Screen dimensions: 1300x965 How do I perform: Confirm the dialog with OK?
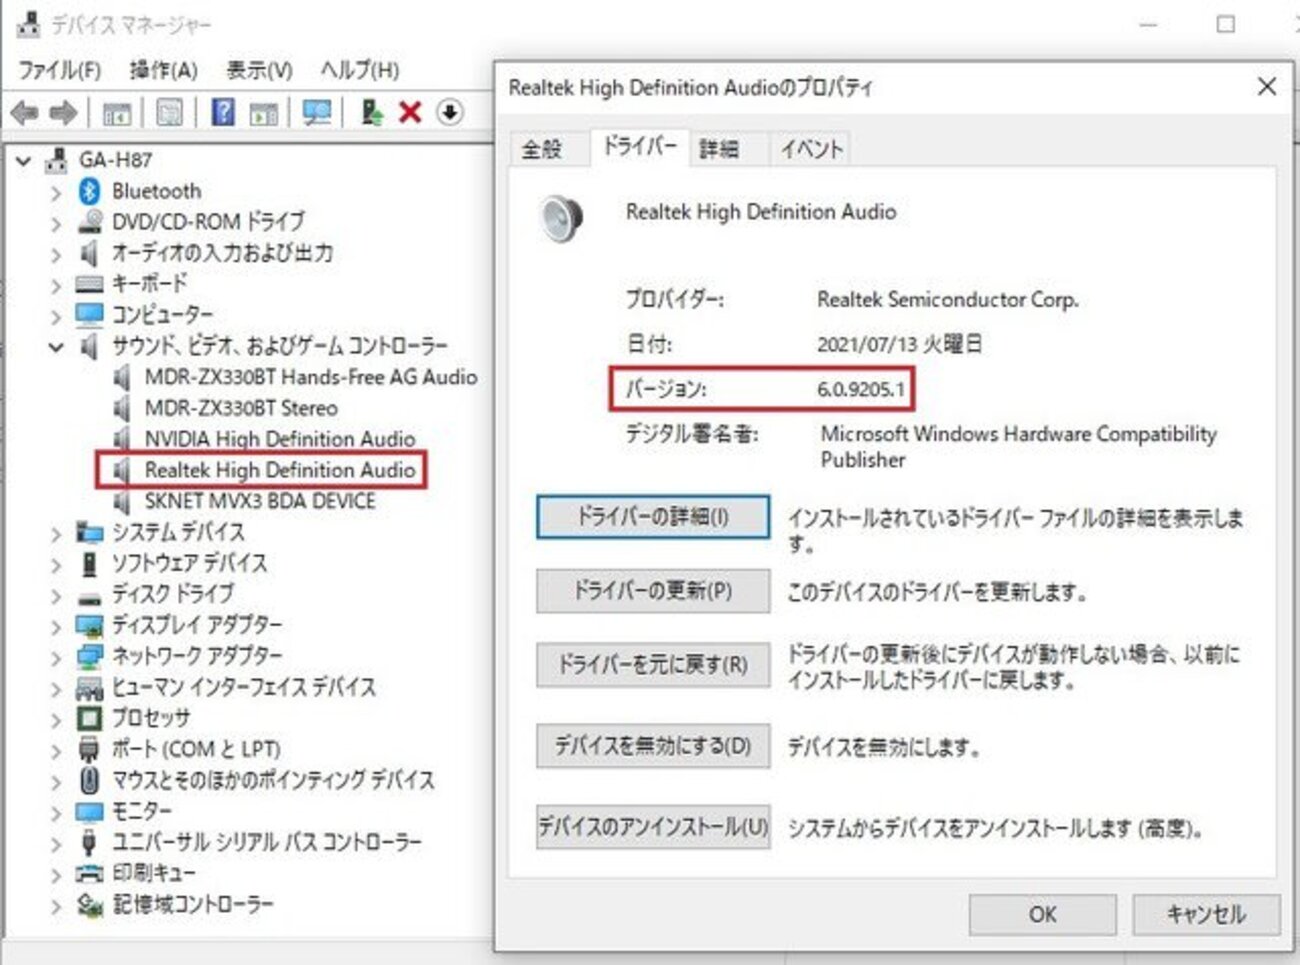point(1043,914)
